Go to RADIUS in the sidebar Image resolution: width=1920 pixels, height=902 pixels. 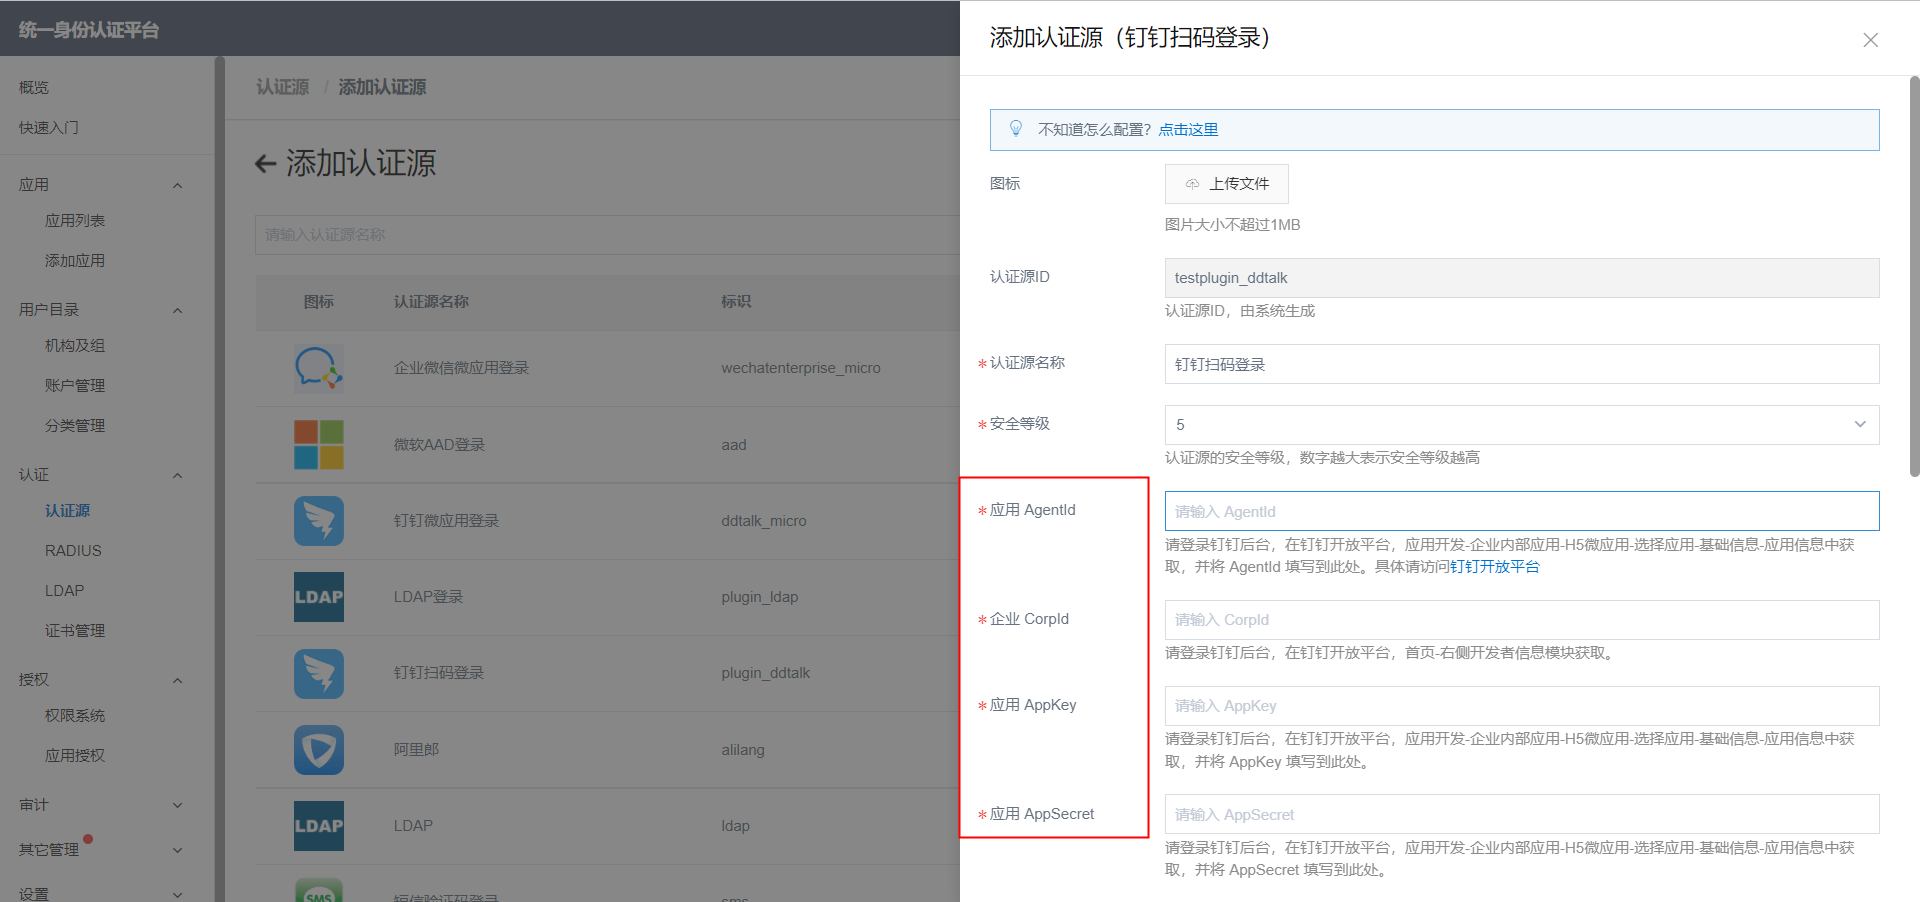(73, 551)
